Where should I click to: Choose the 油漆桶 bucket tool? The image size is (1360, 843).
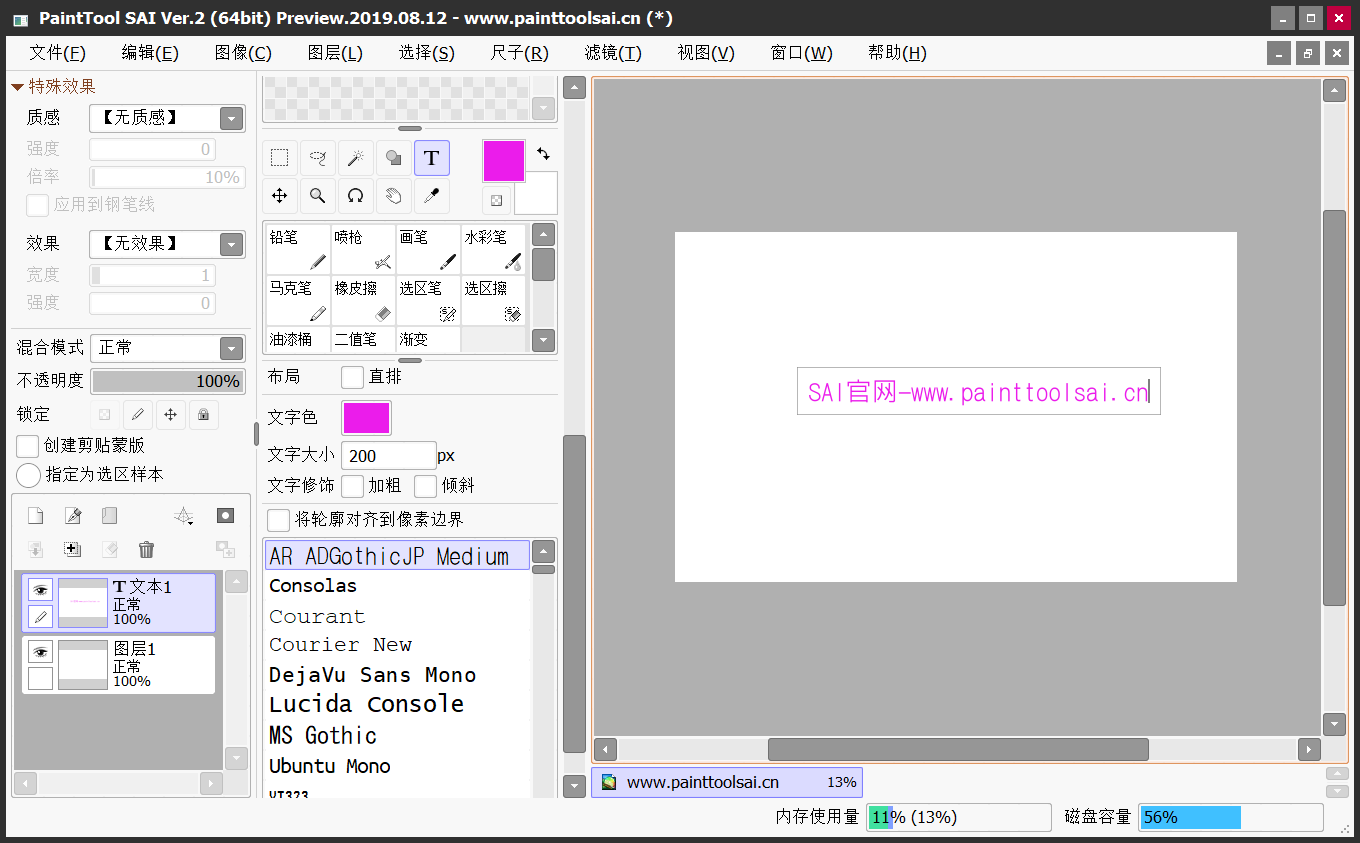click(298, 340)
